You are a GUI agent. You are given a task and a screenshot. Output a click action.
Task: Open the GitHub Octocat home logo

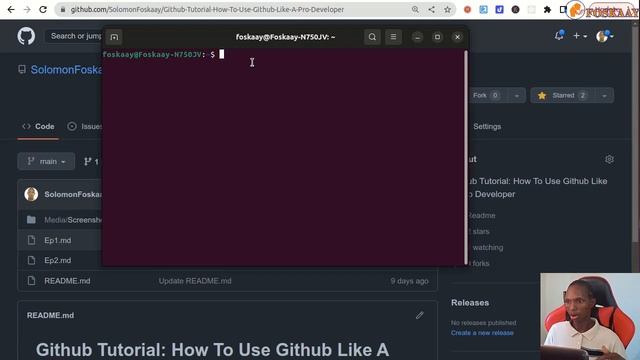click(26, 36)
